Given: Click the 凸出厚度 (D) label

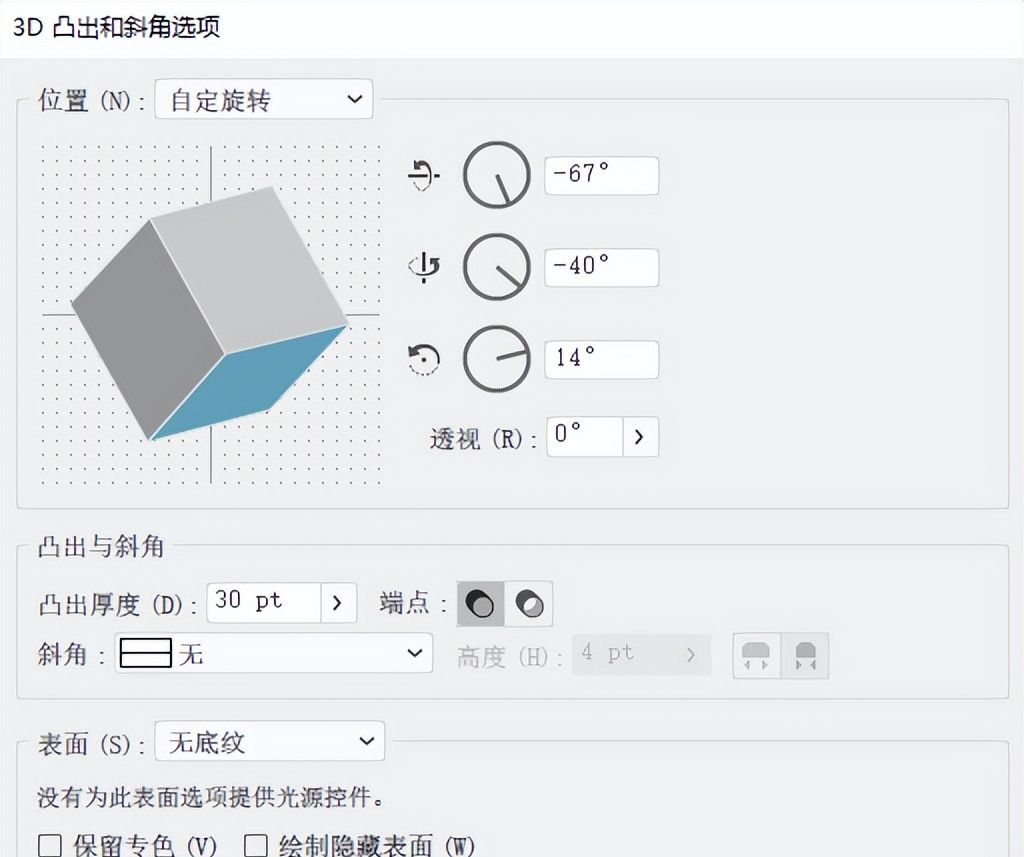Looking at the screenshot, I should click(x=118, y=605).
